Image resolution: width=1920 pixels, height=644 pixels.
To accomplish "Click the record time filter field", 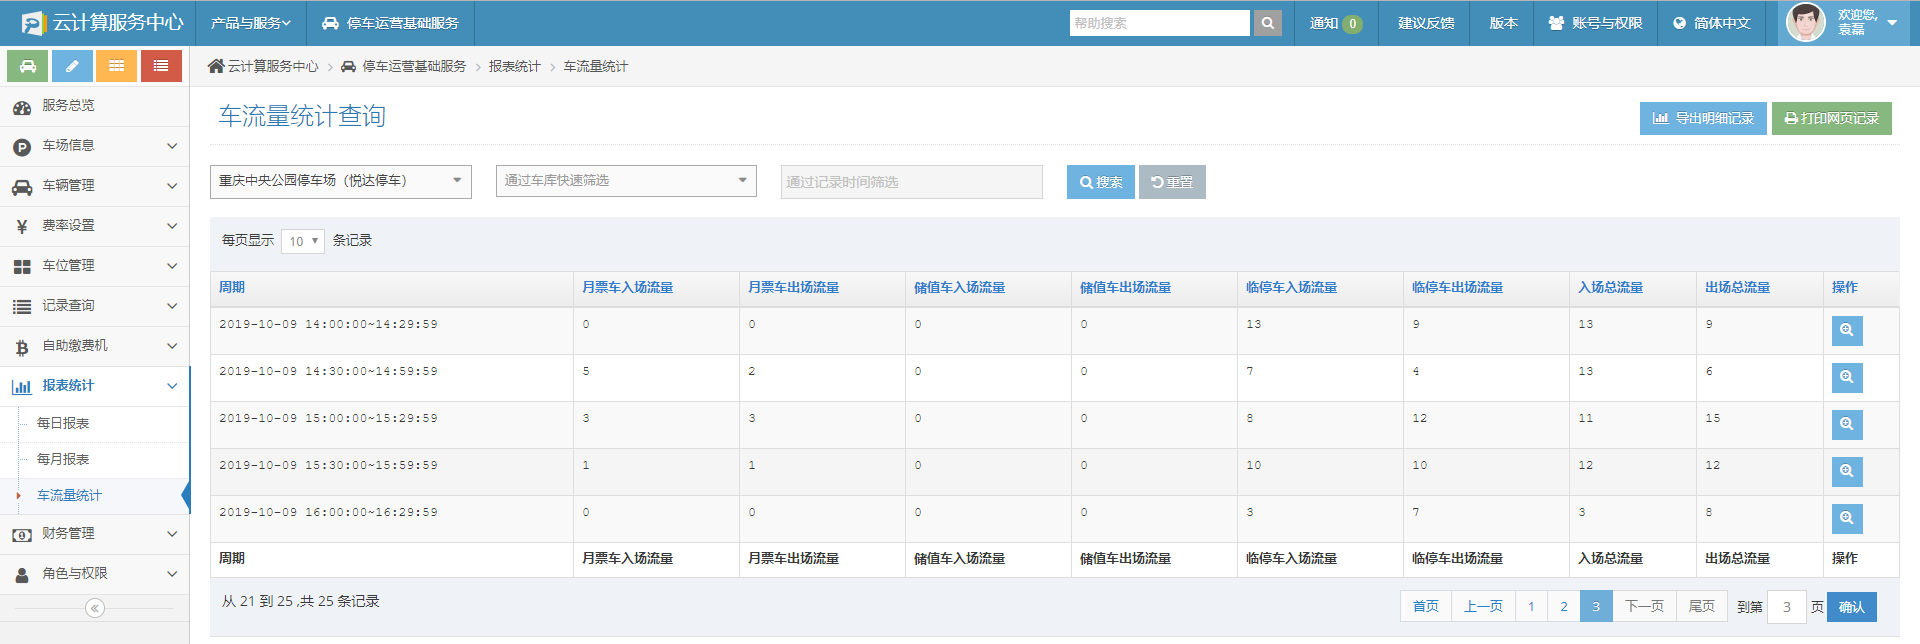I will 911,182.
